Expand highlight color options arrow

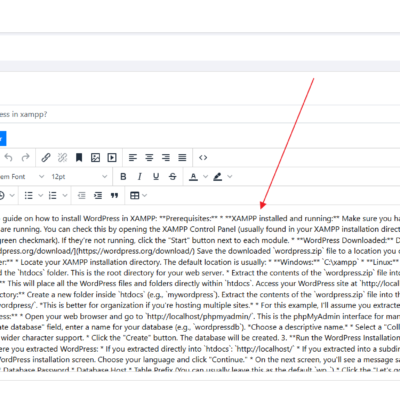tap(230, 177)
